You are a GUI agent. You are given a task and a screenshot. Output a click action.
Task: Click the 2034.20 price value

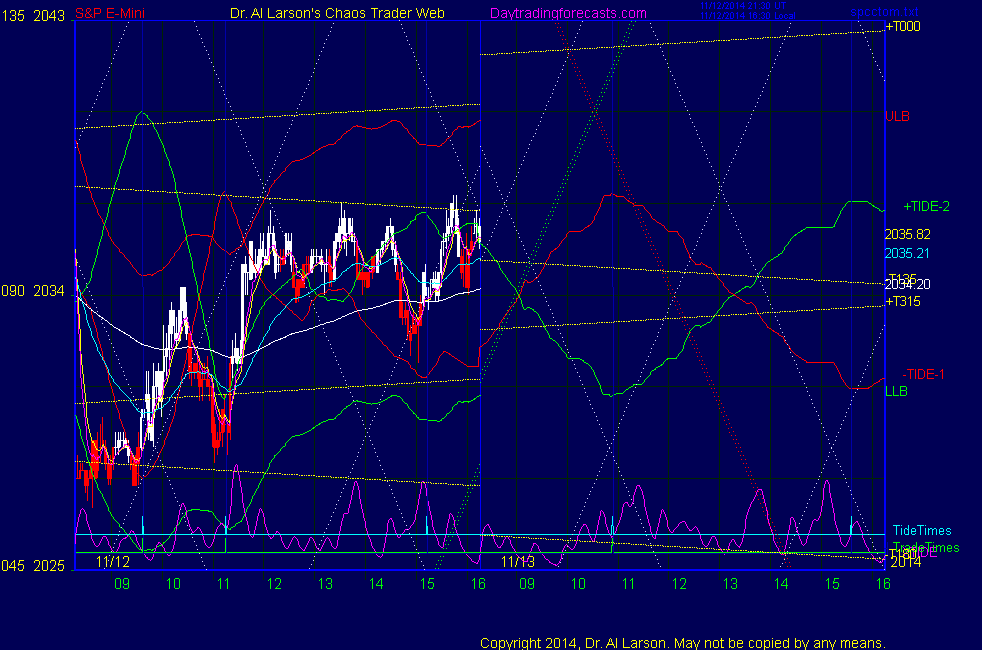(907, 285)
